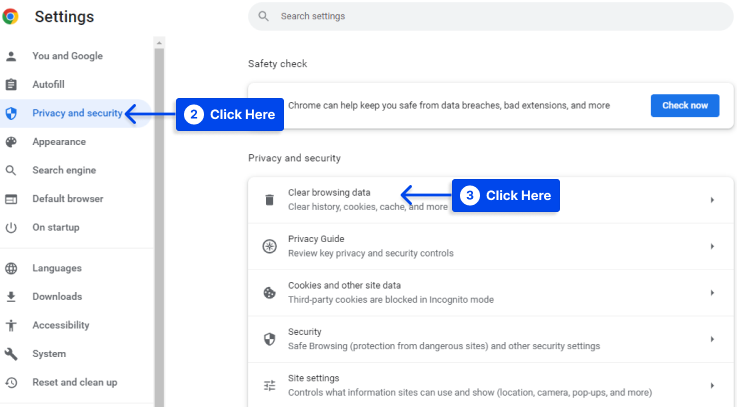Screen dimensions: 737x407
Task: Open Downloads settings
Action: [57, 297]
